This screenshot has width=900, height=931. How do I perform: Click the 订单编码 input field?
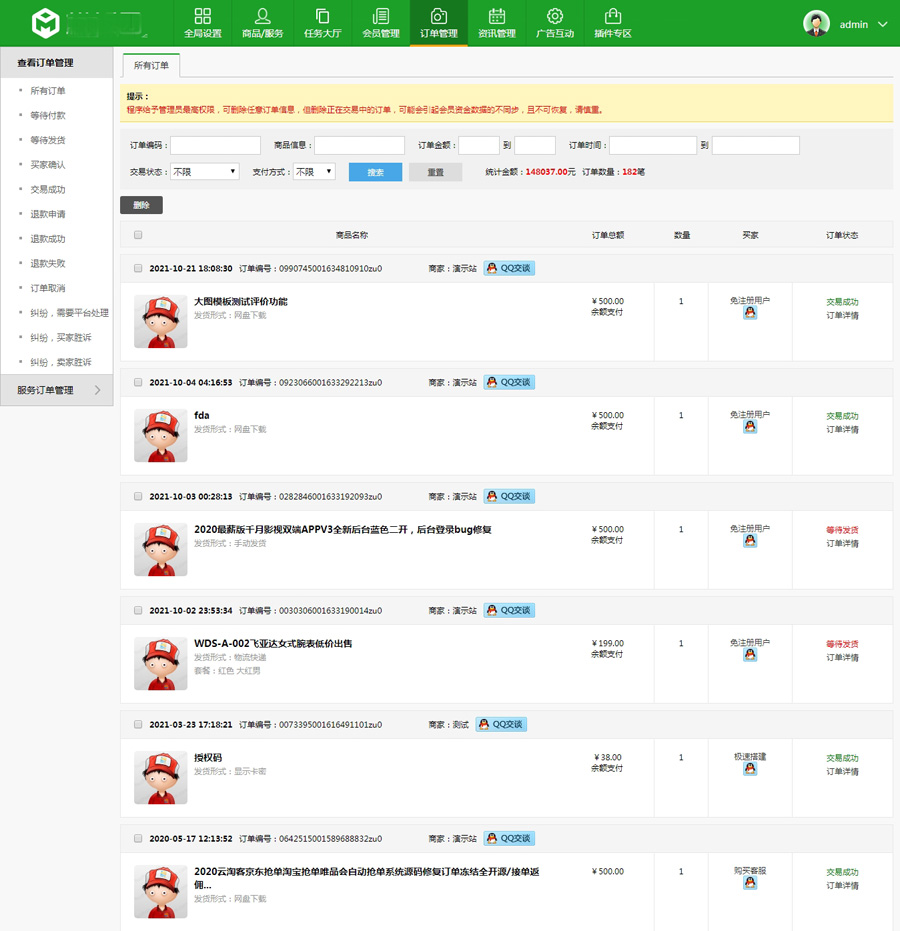click(215, 146)
